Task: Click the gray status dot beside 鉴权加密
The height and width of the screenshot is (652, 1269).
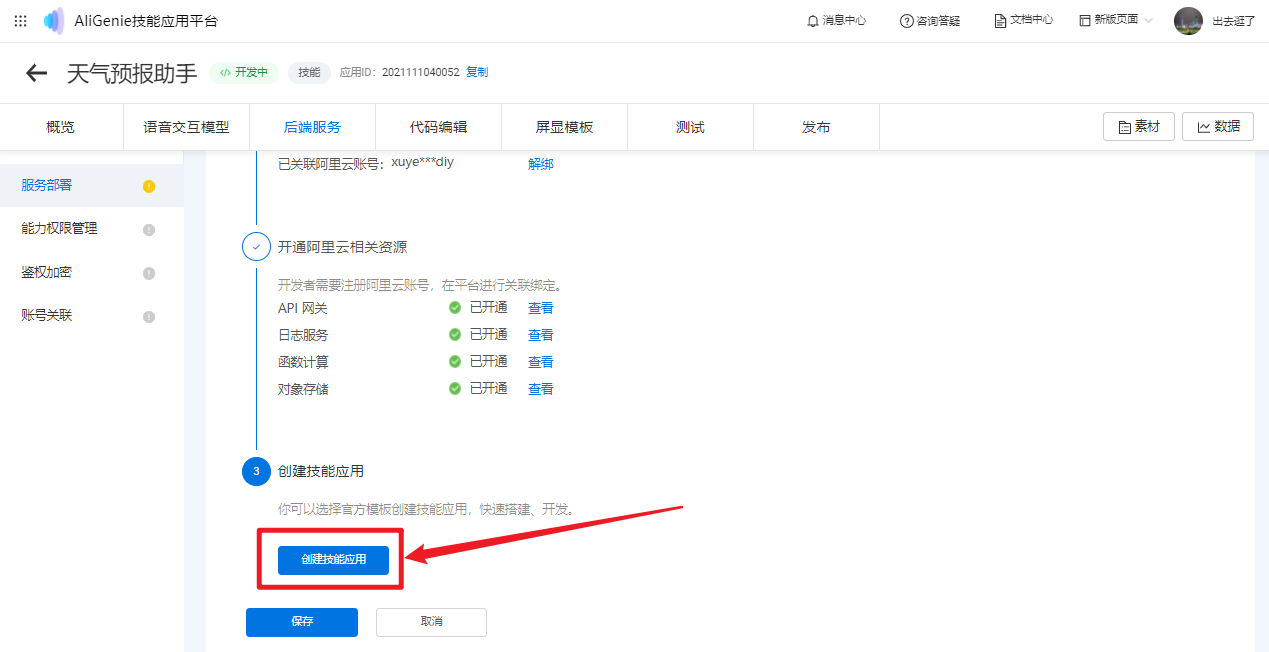Action: (149, 274)
